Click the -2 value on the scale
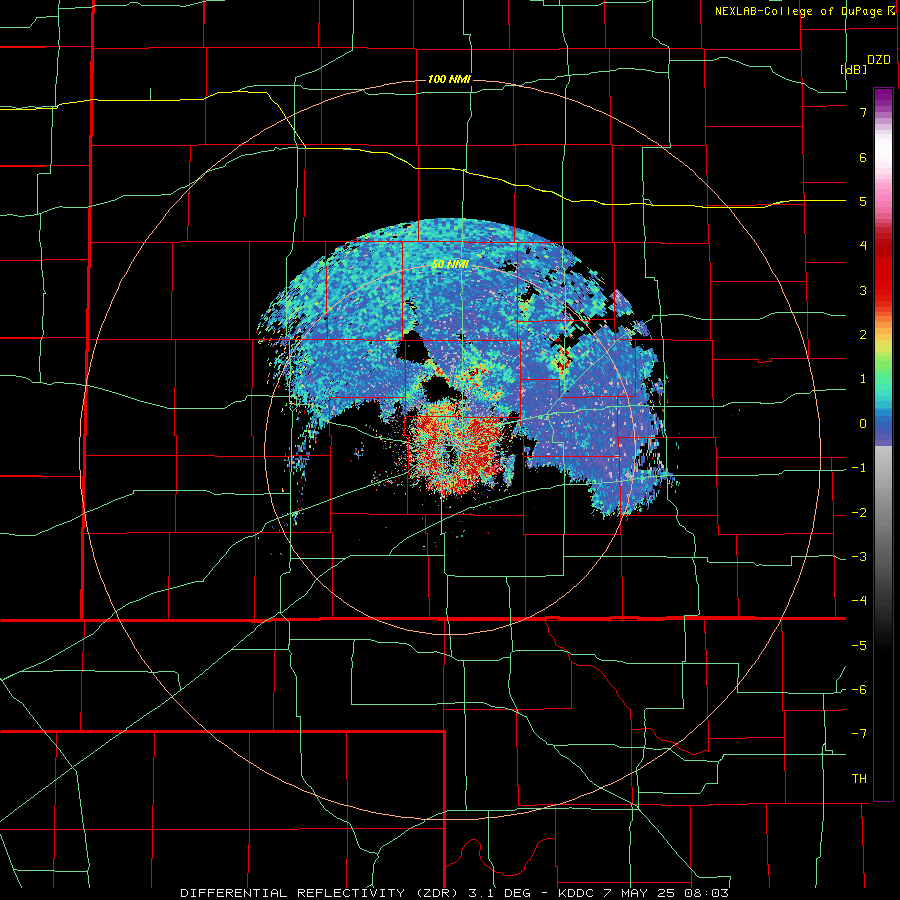Viewport: 900px width, 900px height. tap(859, 513)
